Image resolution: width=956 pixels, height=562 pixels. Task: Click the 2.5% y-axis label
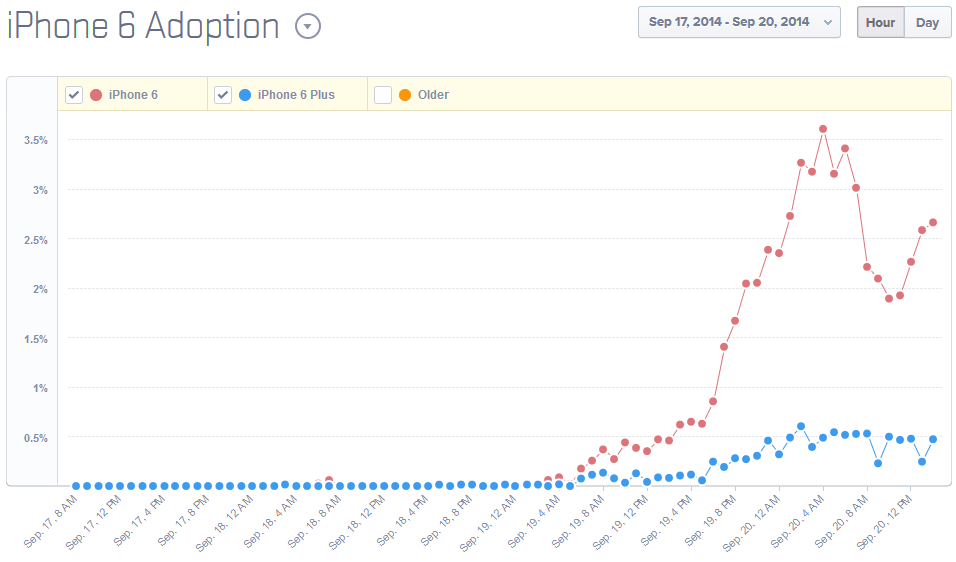(x=36, y=240)
